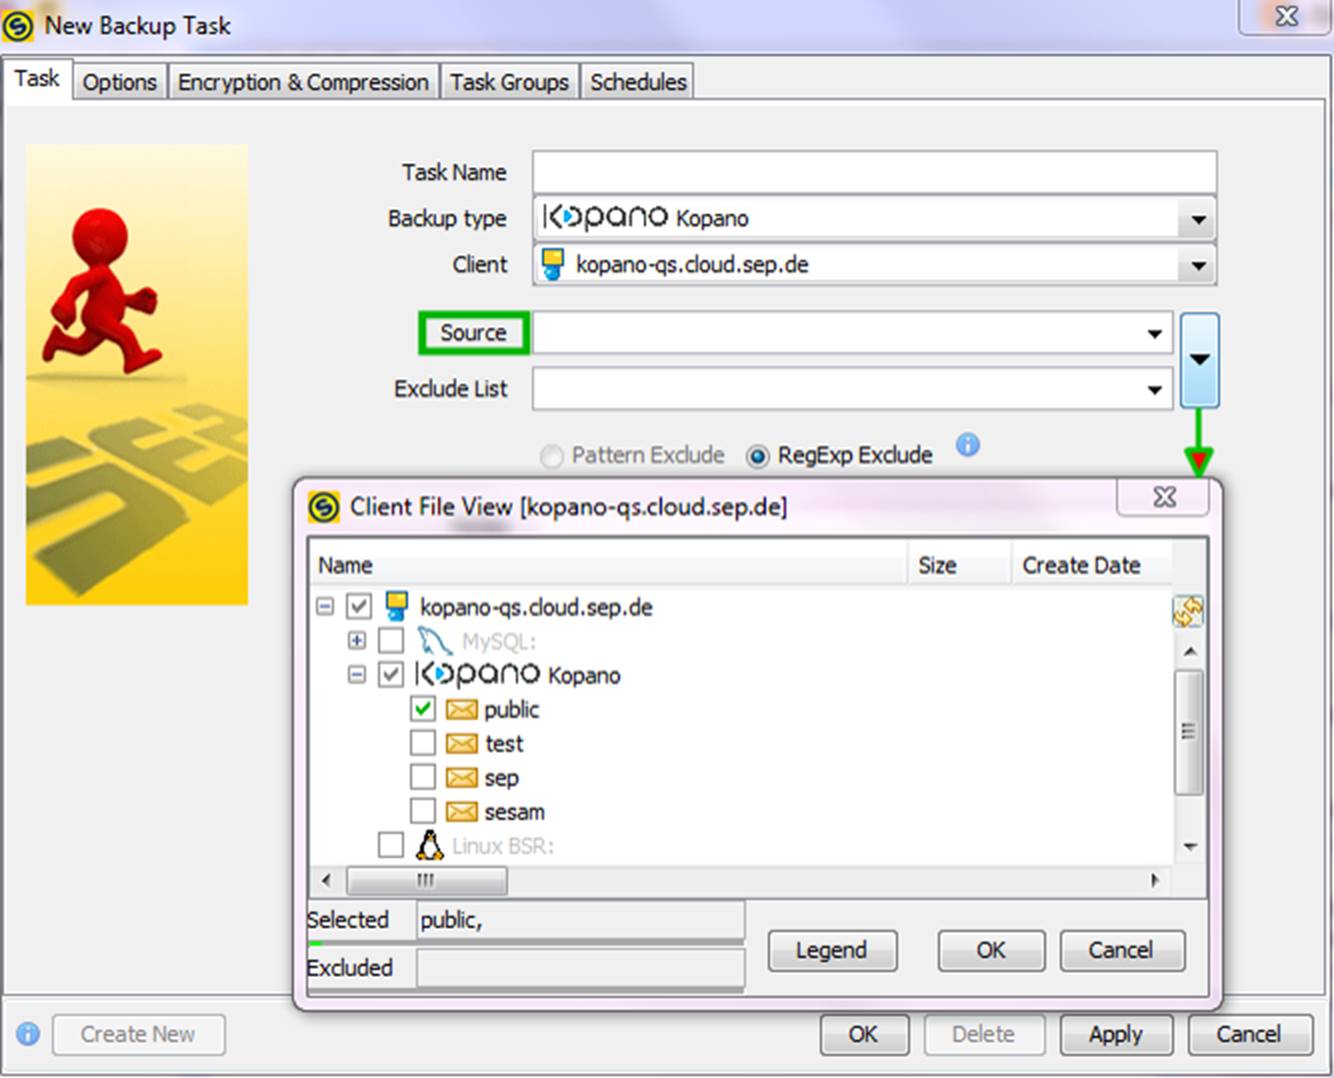Click the file view scroll up arrow
Image resolution: width=1334 pixels, height=1078 pixels.
click(1189, 651)
